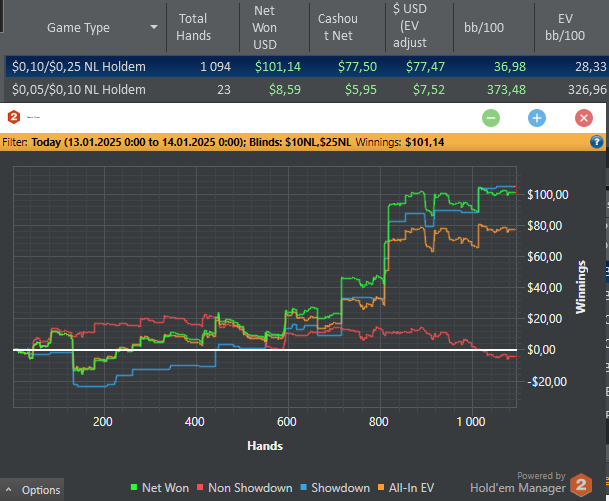Open the Game Type column dropdown arrow

coord(154,27)
